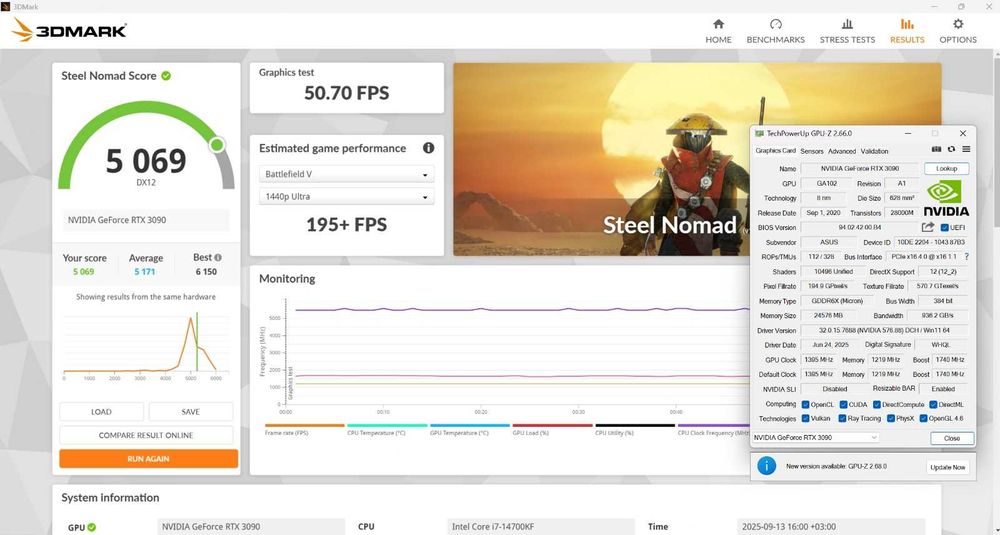Toggle the DirectML checkbox
The width and height of the screenshot is (1000, 535).
934,405
